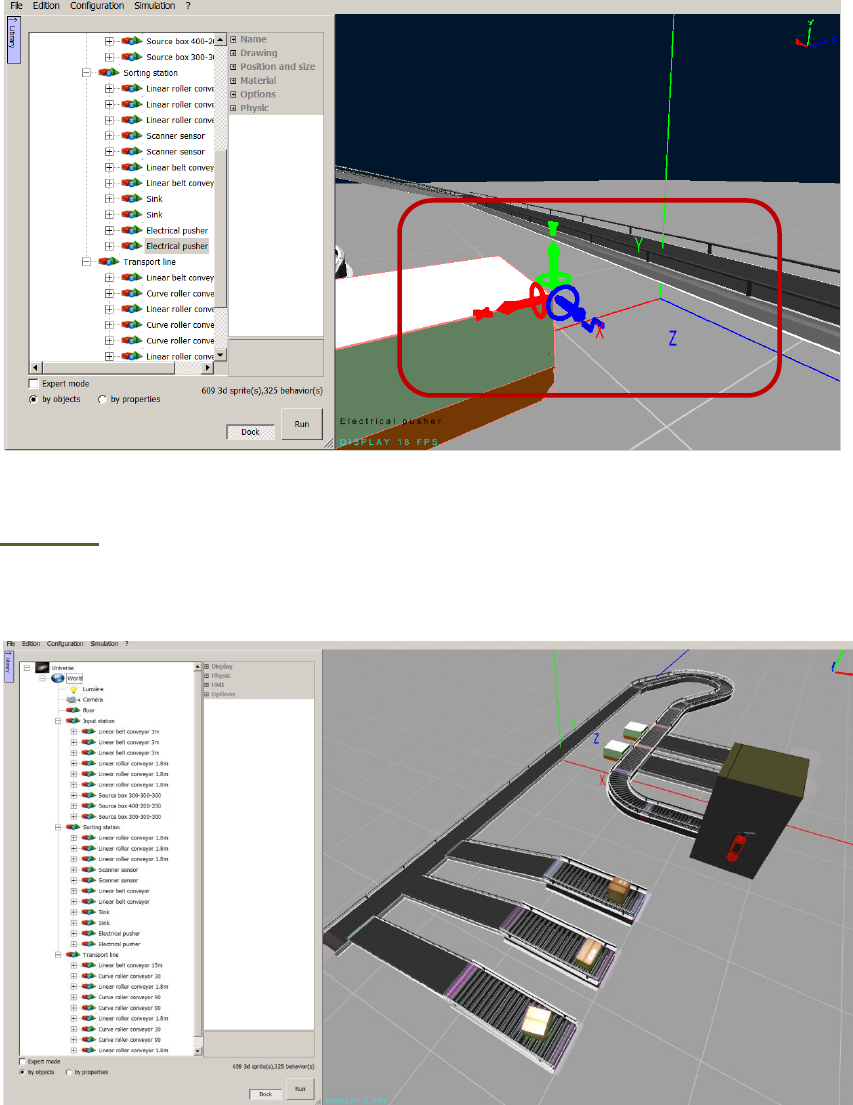Click the Run button in upper window

click(302, 424)
